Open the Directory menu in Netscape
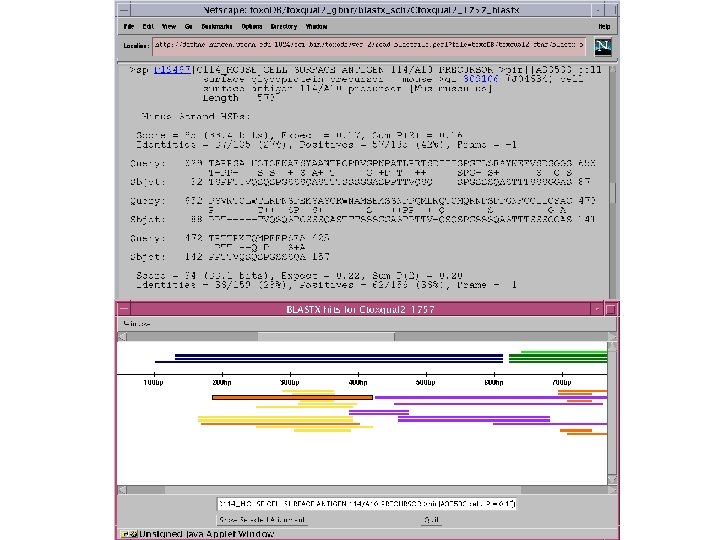 coord(284,27)
